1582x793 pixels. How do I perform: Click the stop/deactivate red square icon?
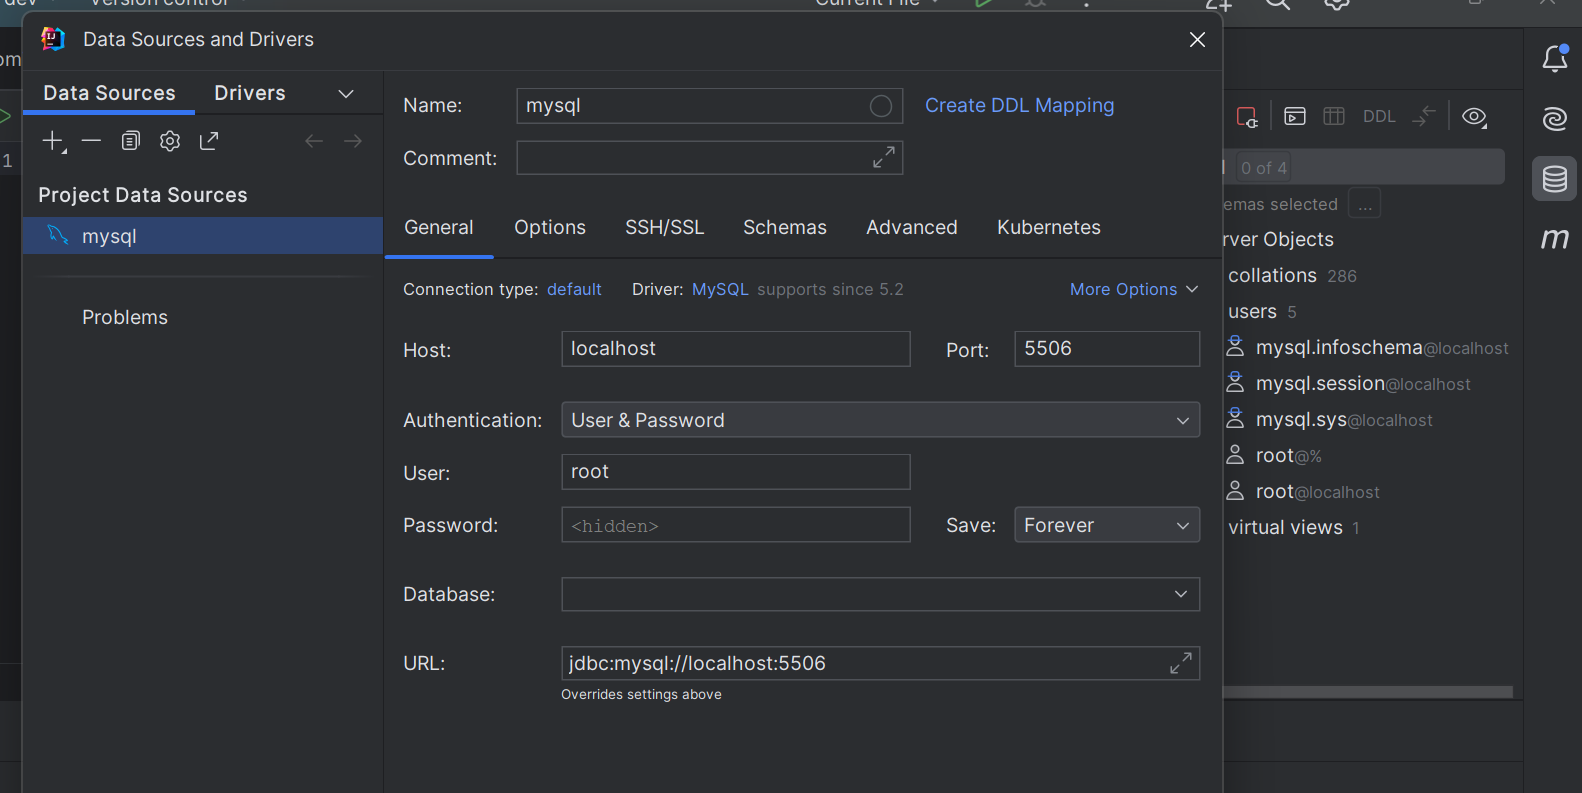pos(1247,117)
